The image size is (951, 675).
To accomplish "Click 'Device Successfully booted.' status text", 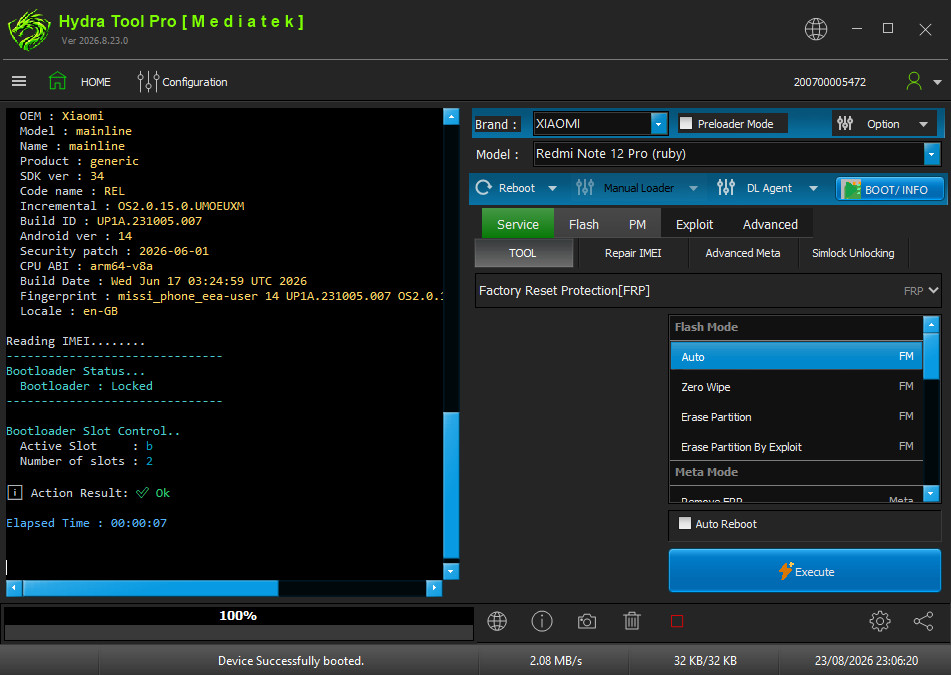I will pos(291,660).
